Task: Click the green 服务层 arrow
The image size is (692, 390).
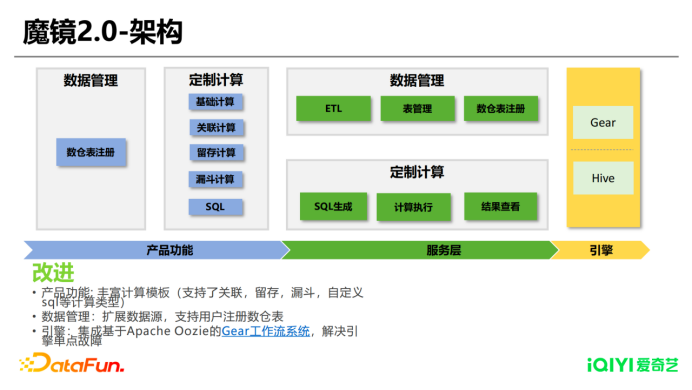Action: click(420, 250)
